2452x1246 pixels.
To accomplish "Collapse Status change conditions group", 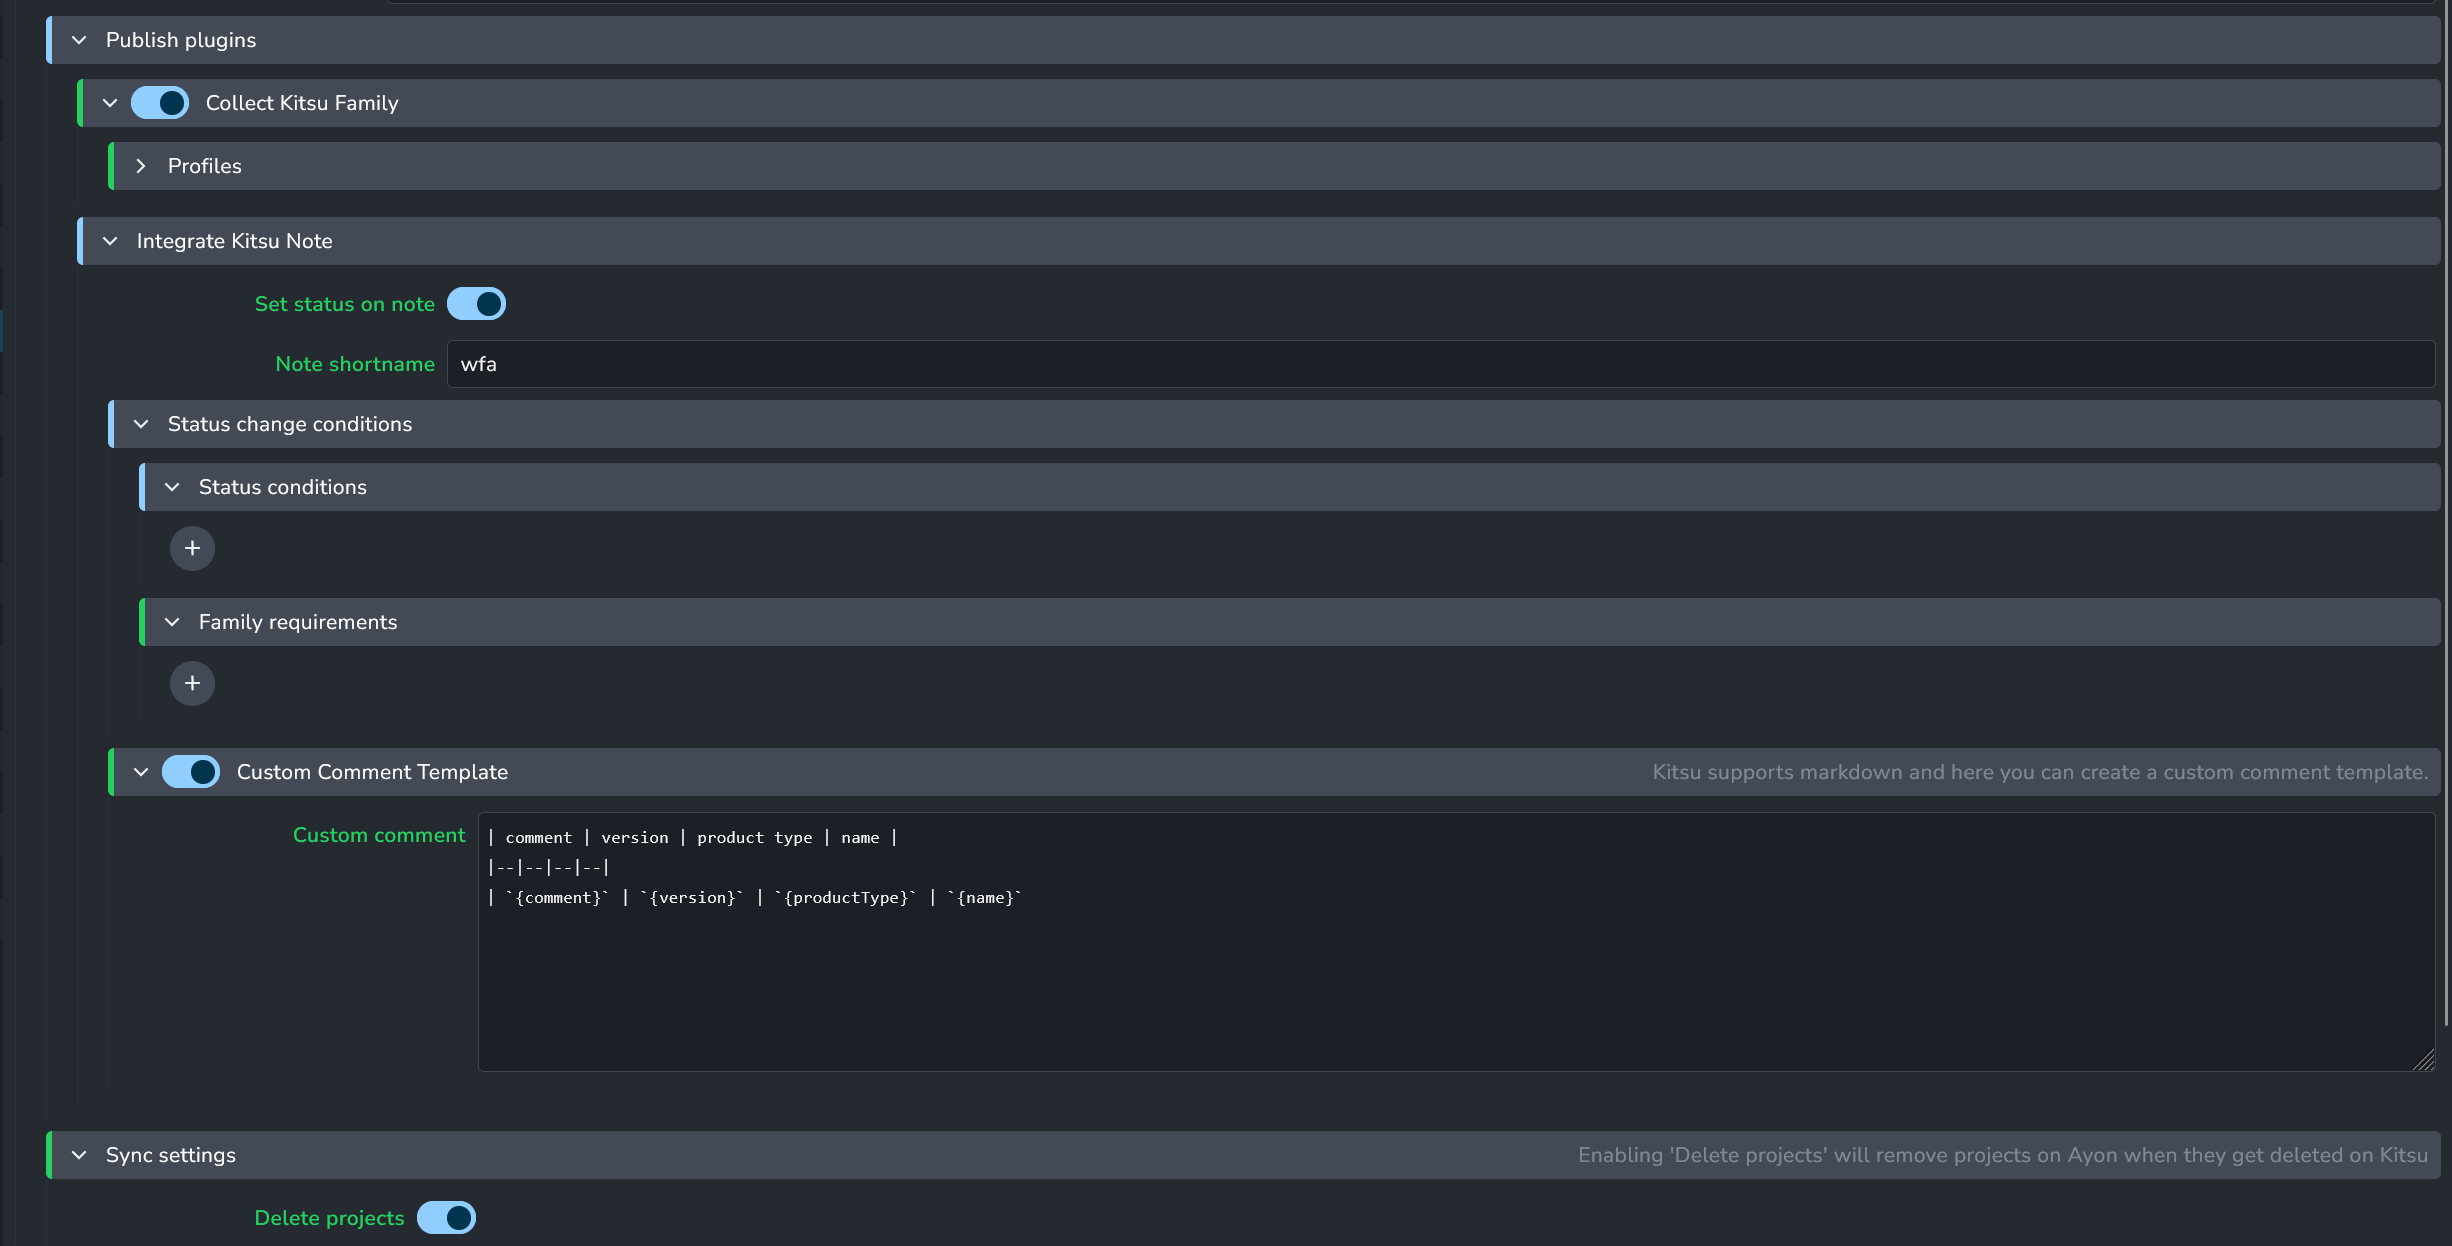I will pos(141,424).
